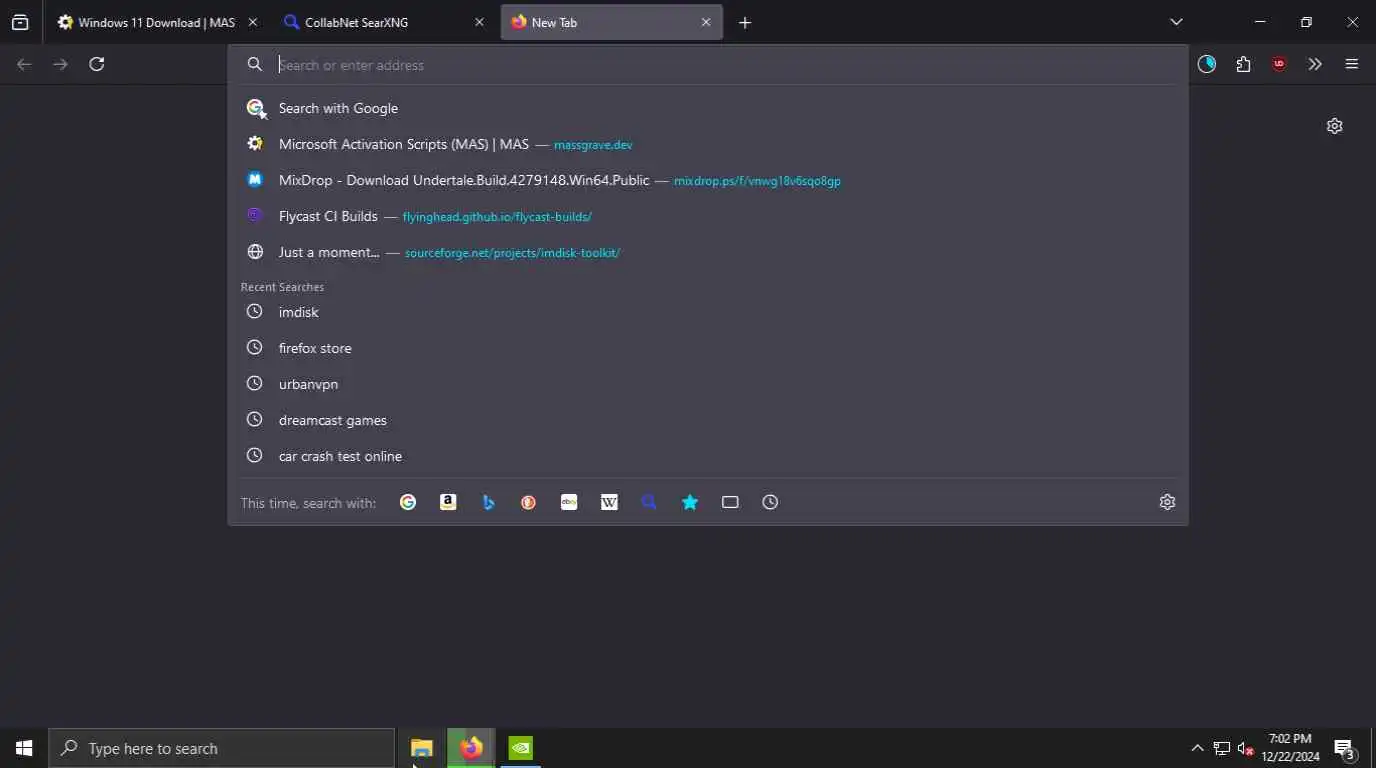Go forward with the forward arrow
This screenshot has width=1376, height=768.
tap(60, 64)
